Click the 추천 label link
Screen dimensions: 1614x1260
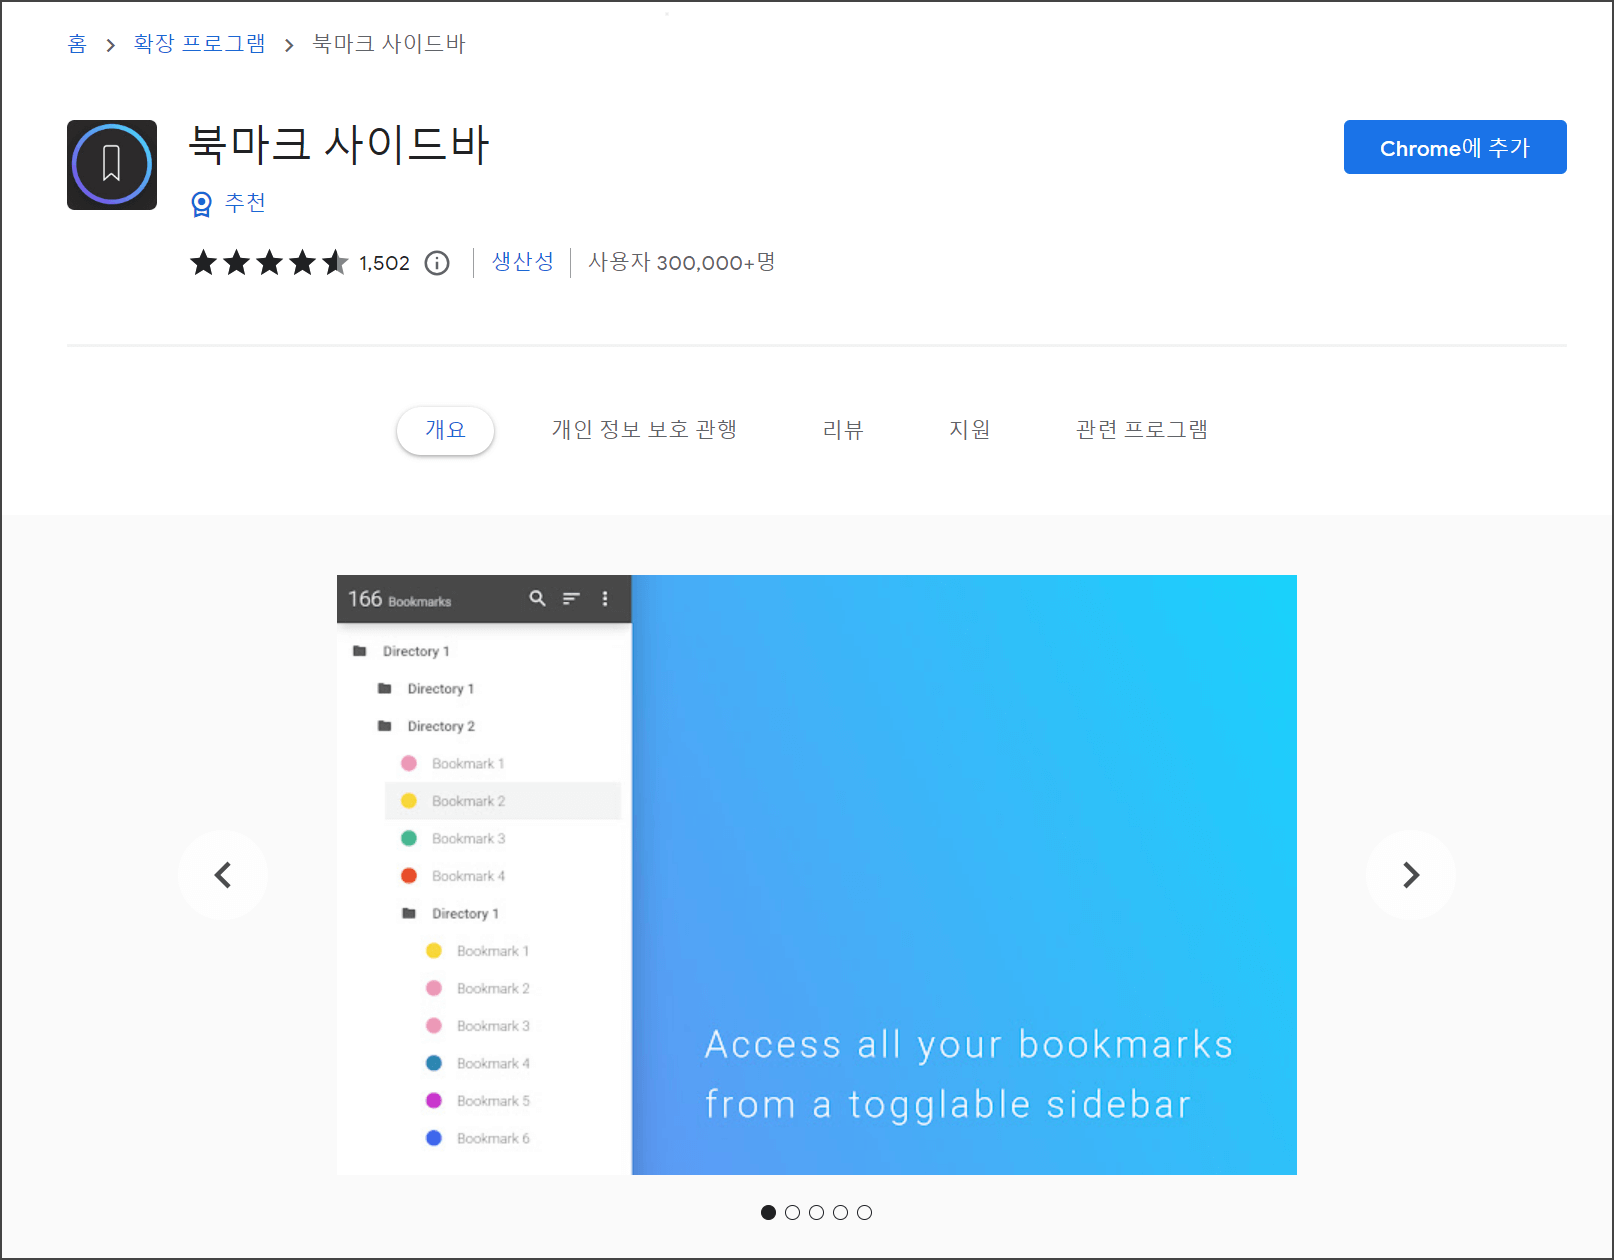tap(245, 203)
